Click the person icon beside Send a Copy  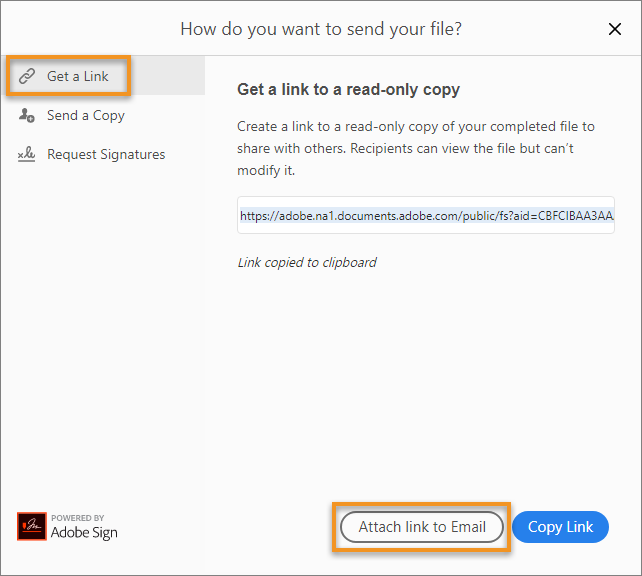coord(27,116)
